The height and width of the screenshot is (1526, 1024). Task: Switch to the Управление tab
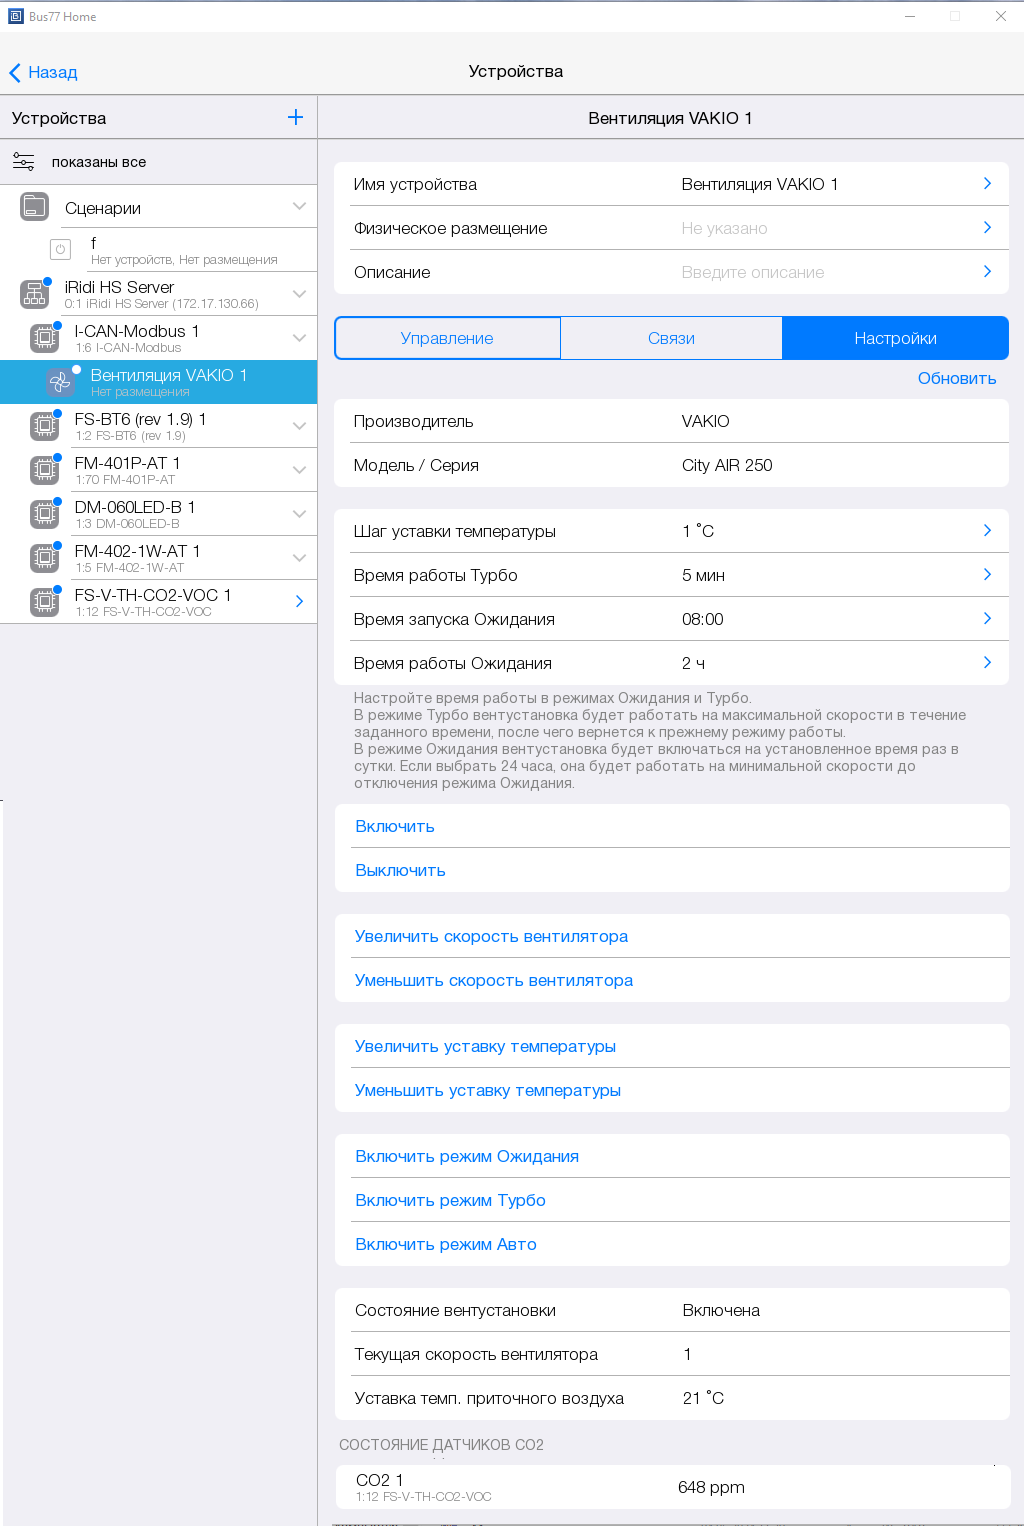[x=447, y=338]
